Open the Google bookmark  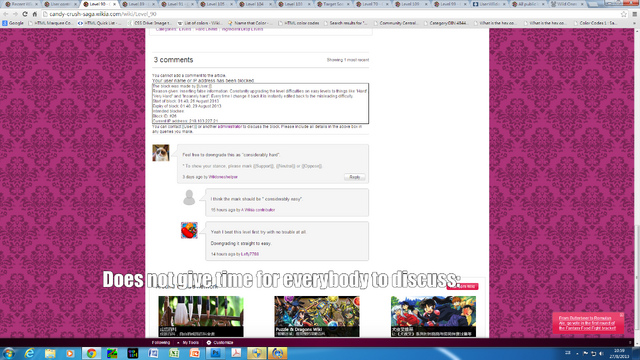point(13,23)
